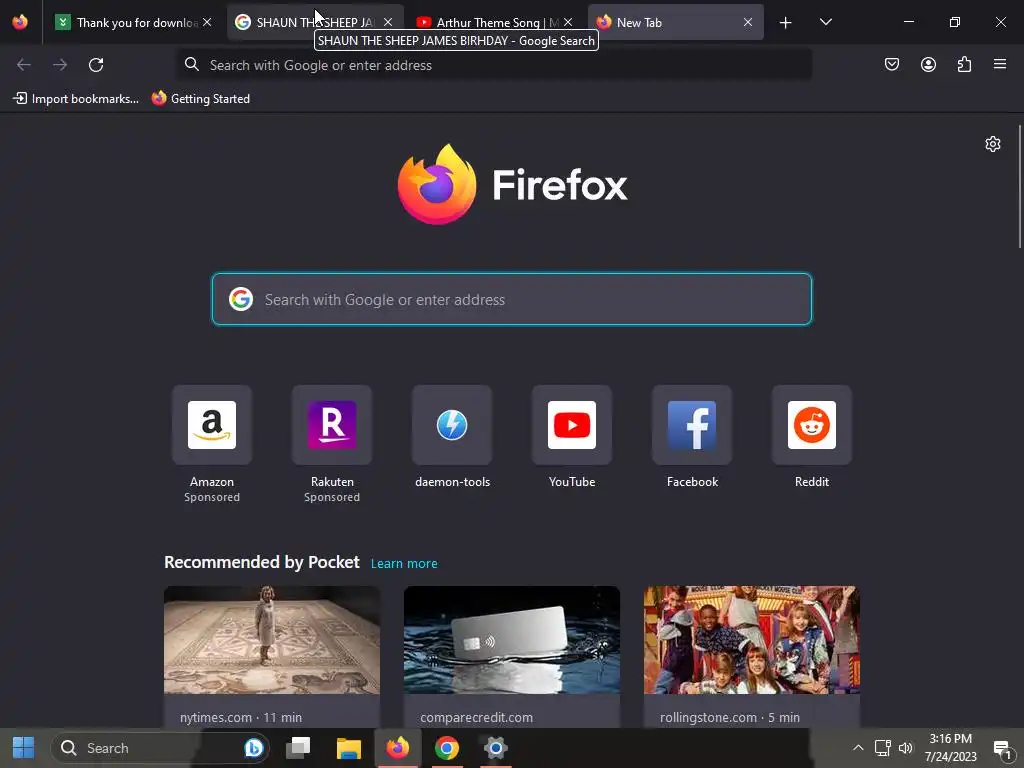Screen dimensions: 1024x768
Task: Open the rollingstone.com article thumbnail
Action: (x=752, y=639)
